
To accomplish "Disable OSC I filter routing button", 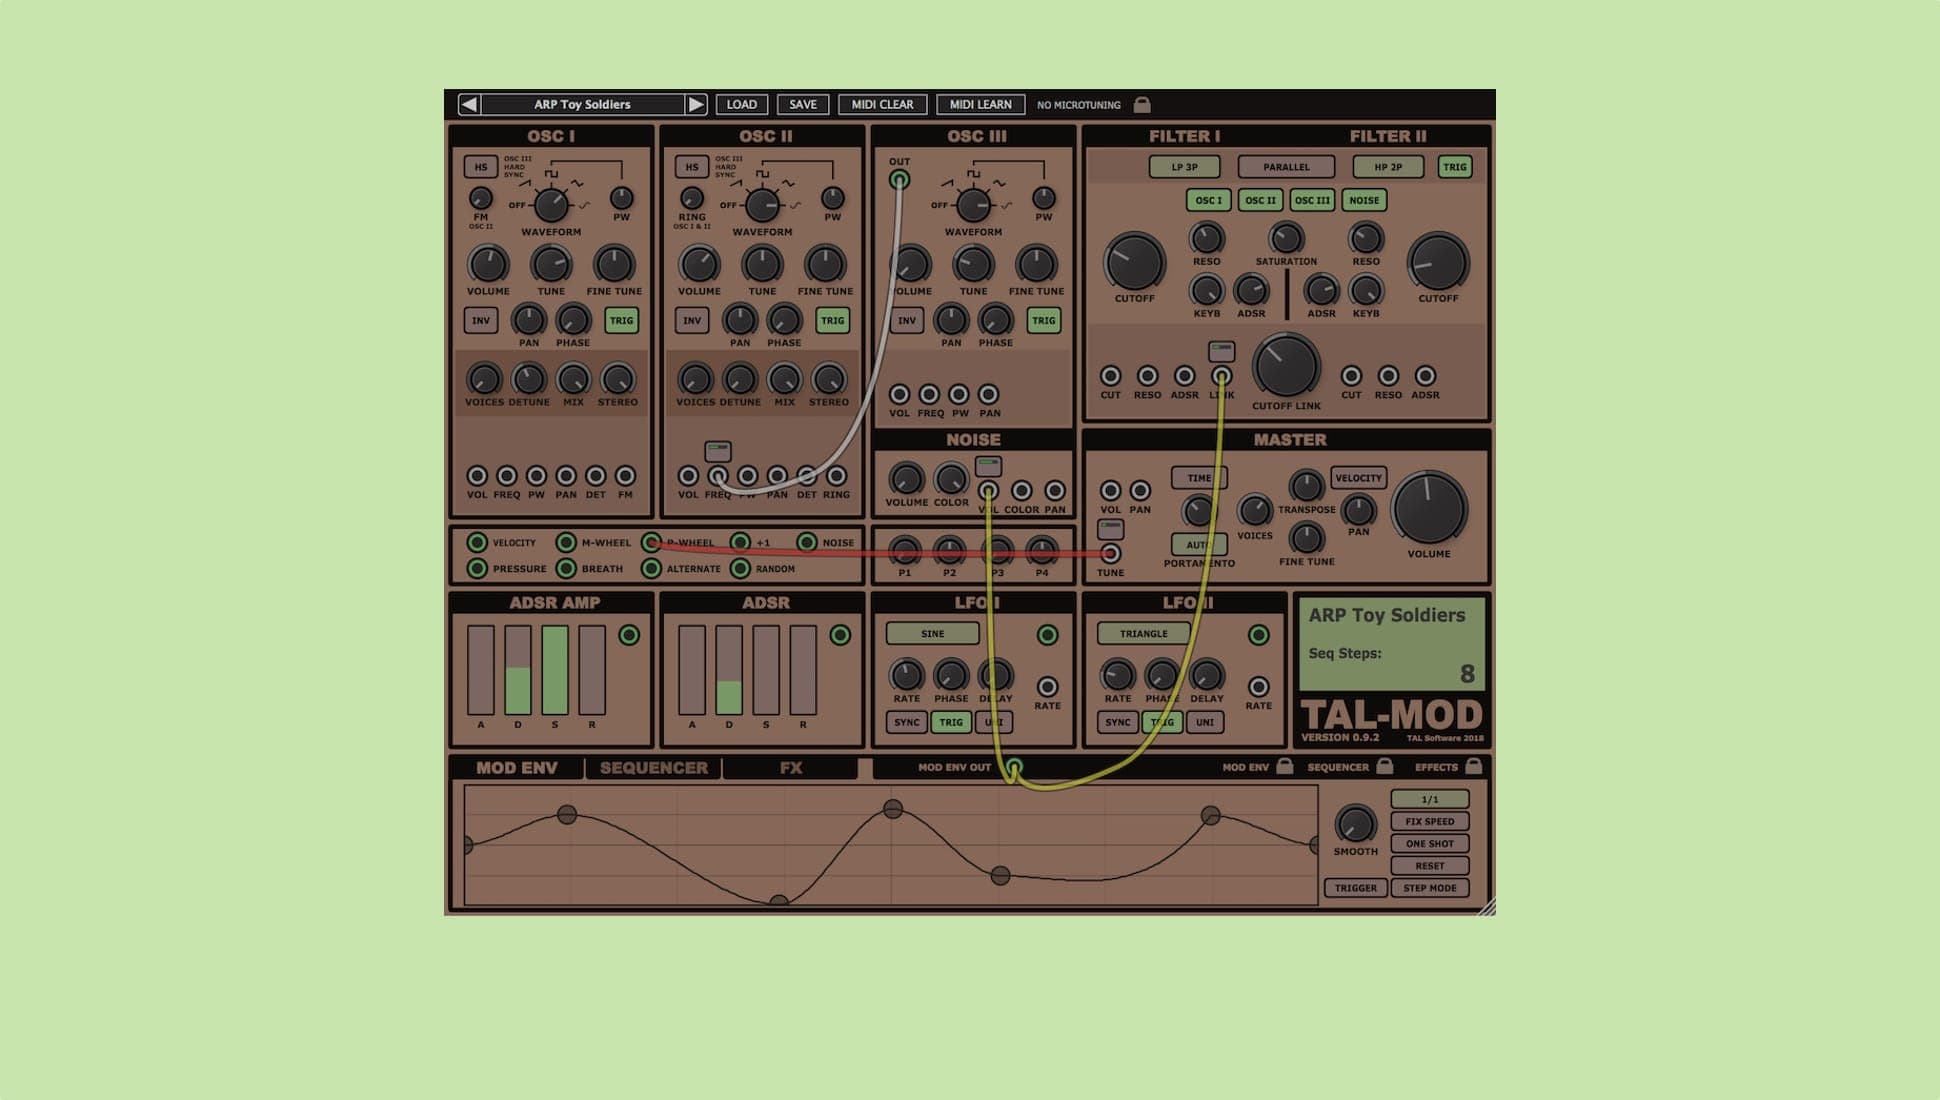I will pyautogui.click(x=1208, y=200).
